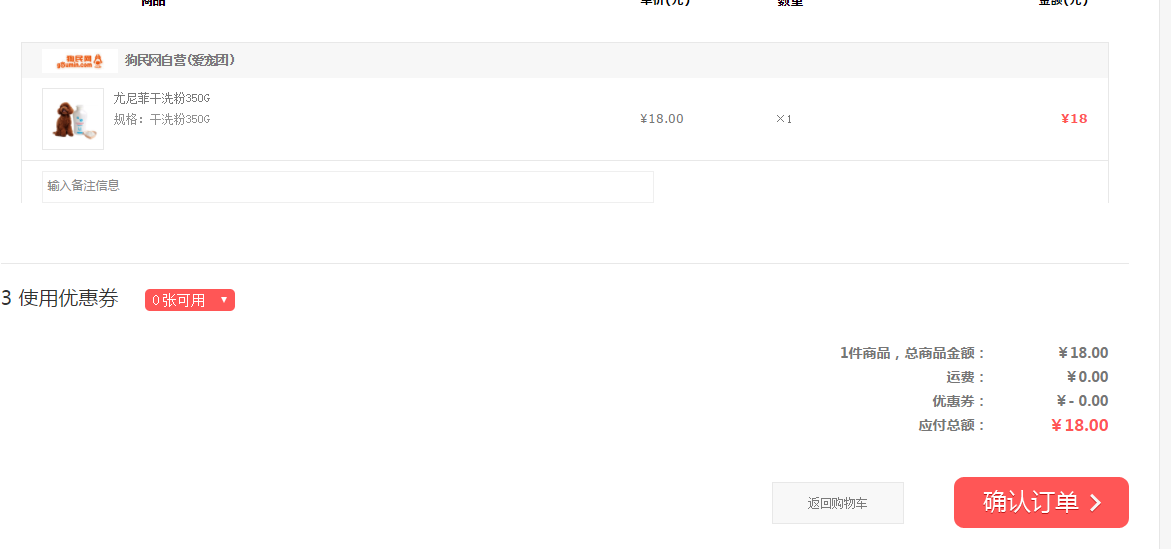Click the ×1 quantity value
Screen dimensions: 1171x549
(x=783, y=119)
